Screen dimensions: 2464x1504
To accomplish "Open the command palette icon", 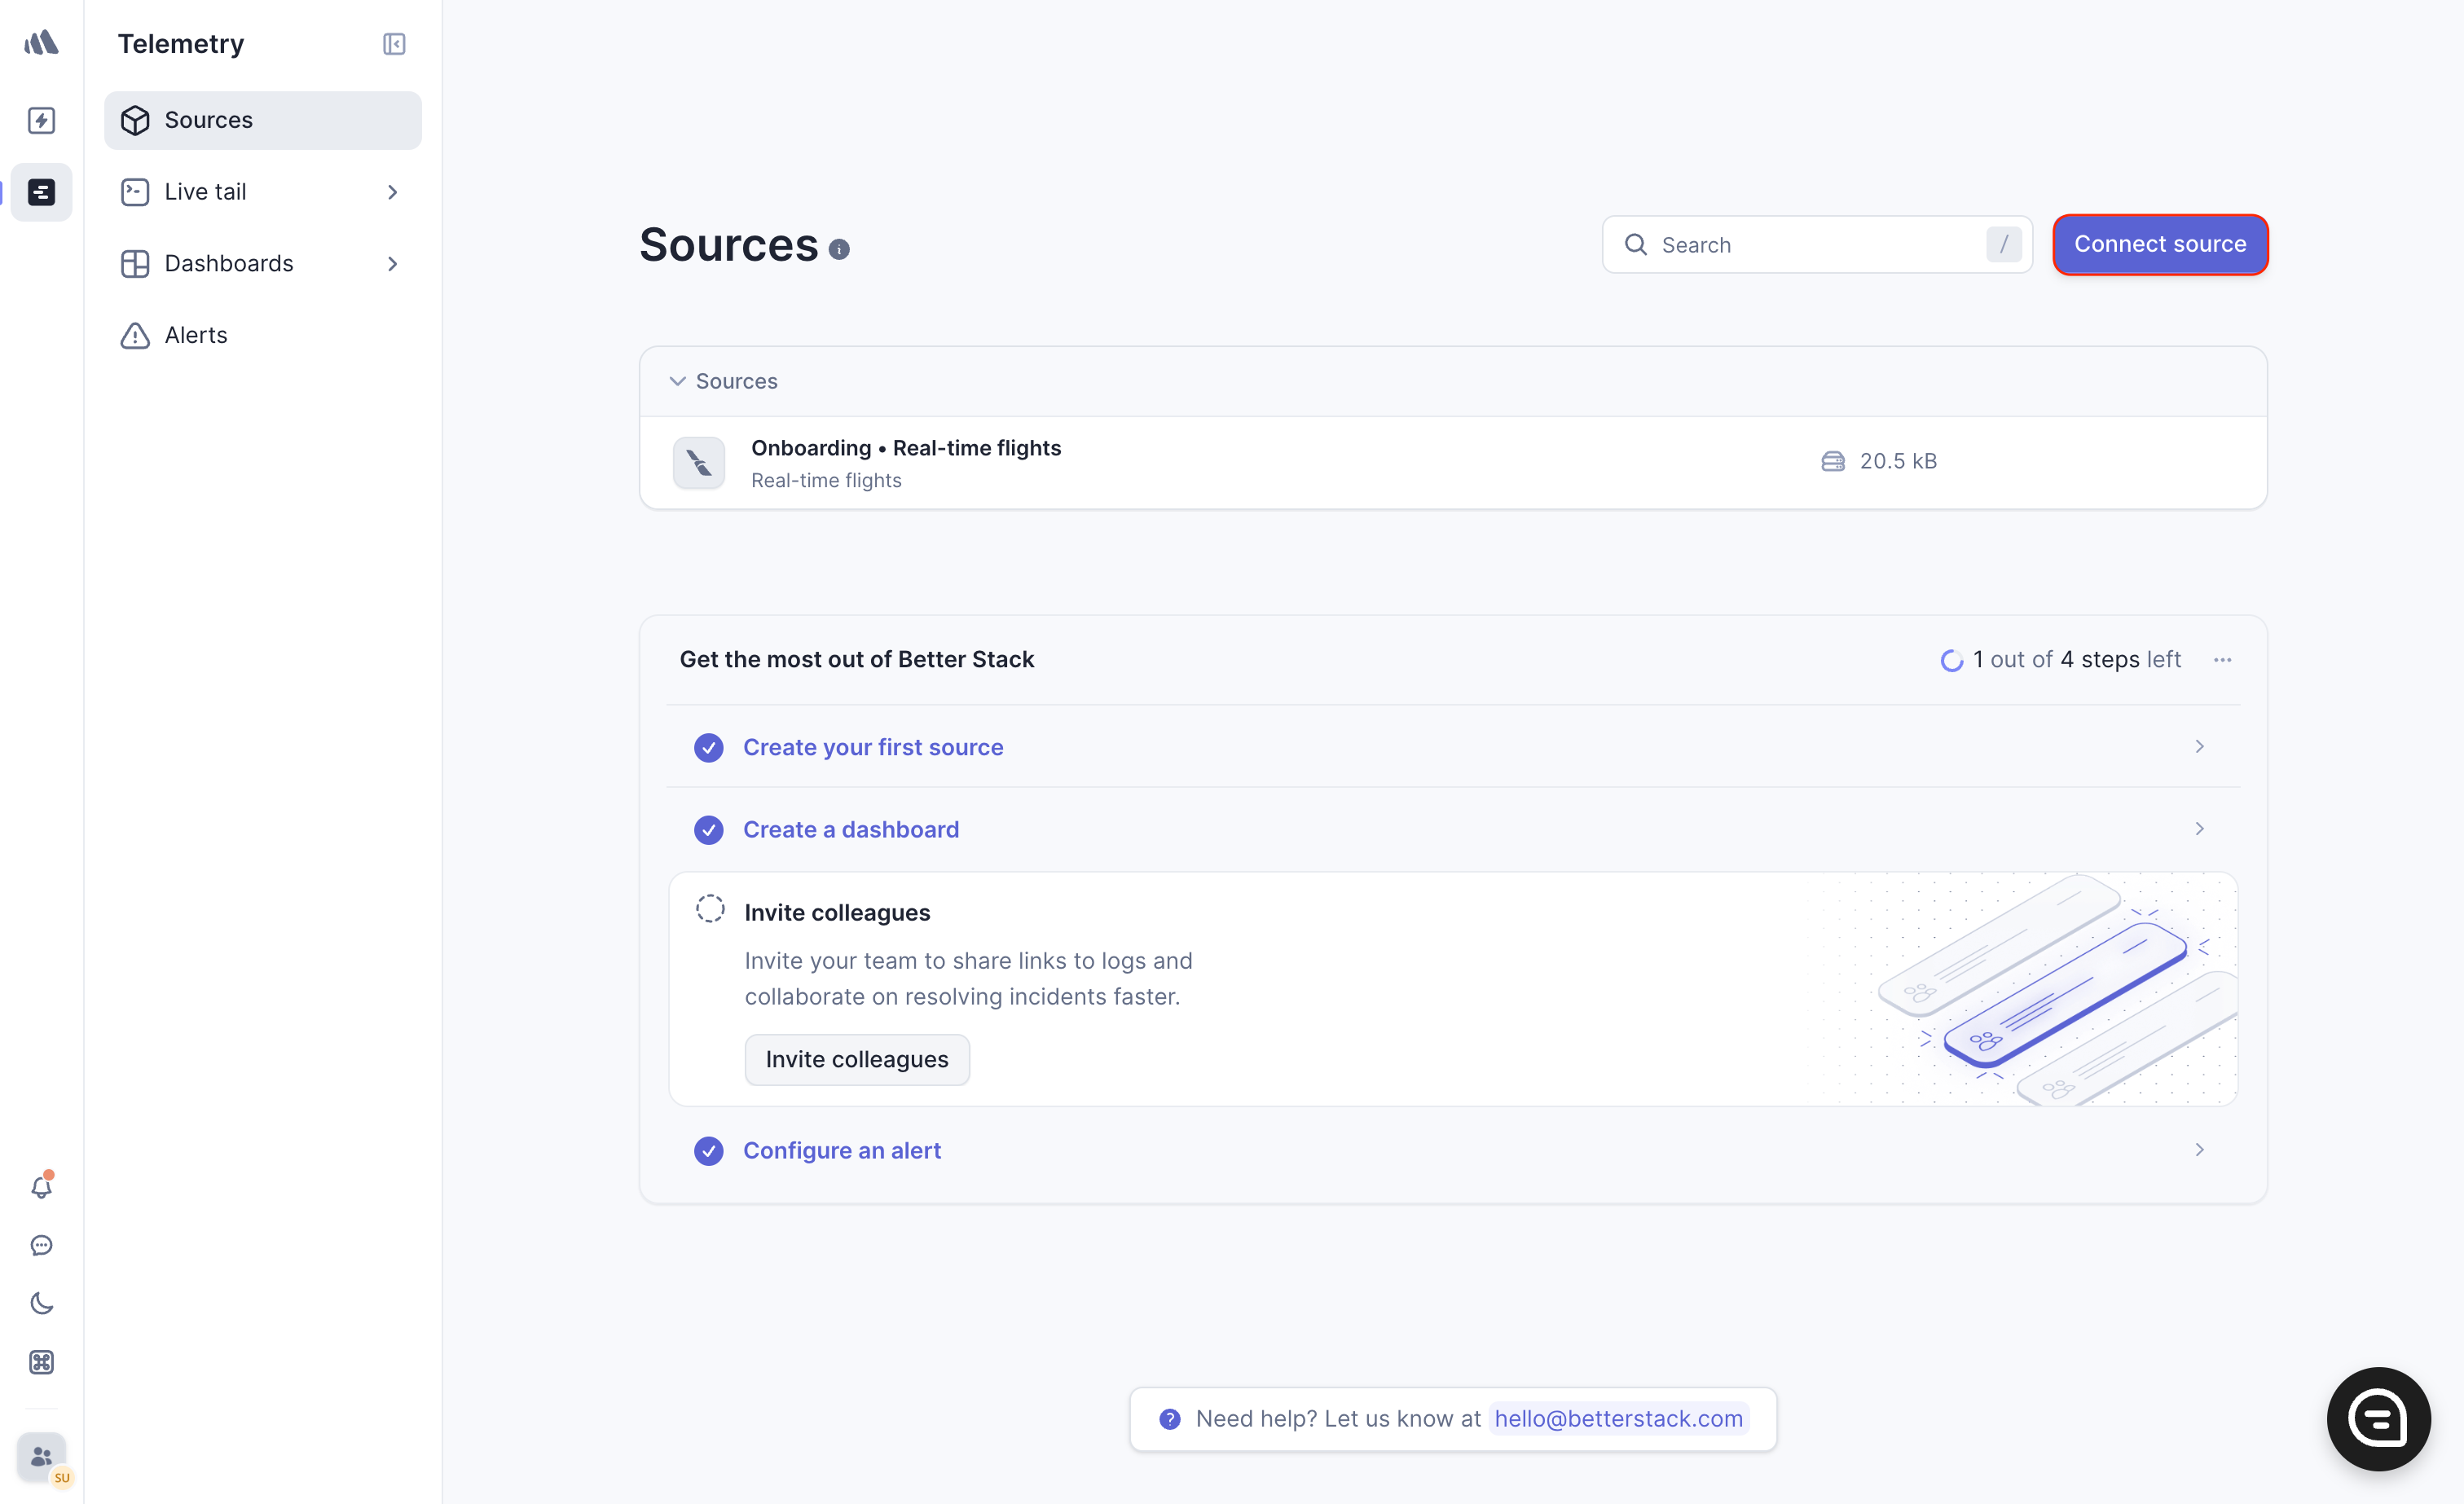I will coord(41,1362).
